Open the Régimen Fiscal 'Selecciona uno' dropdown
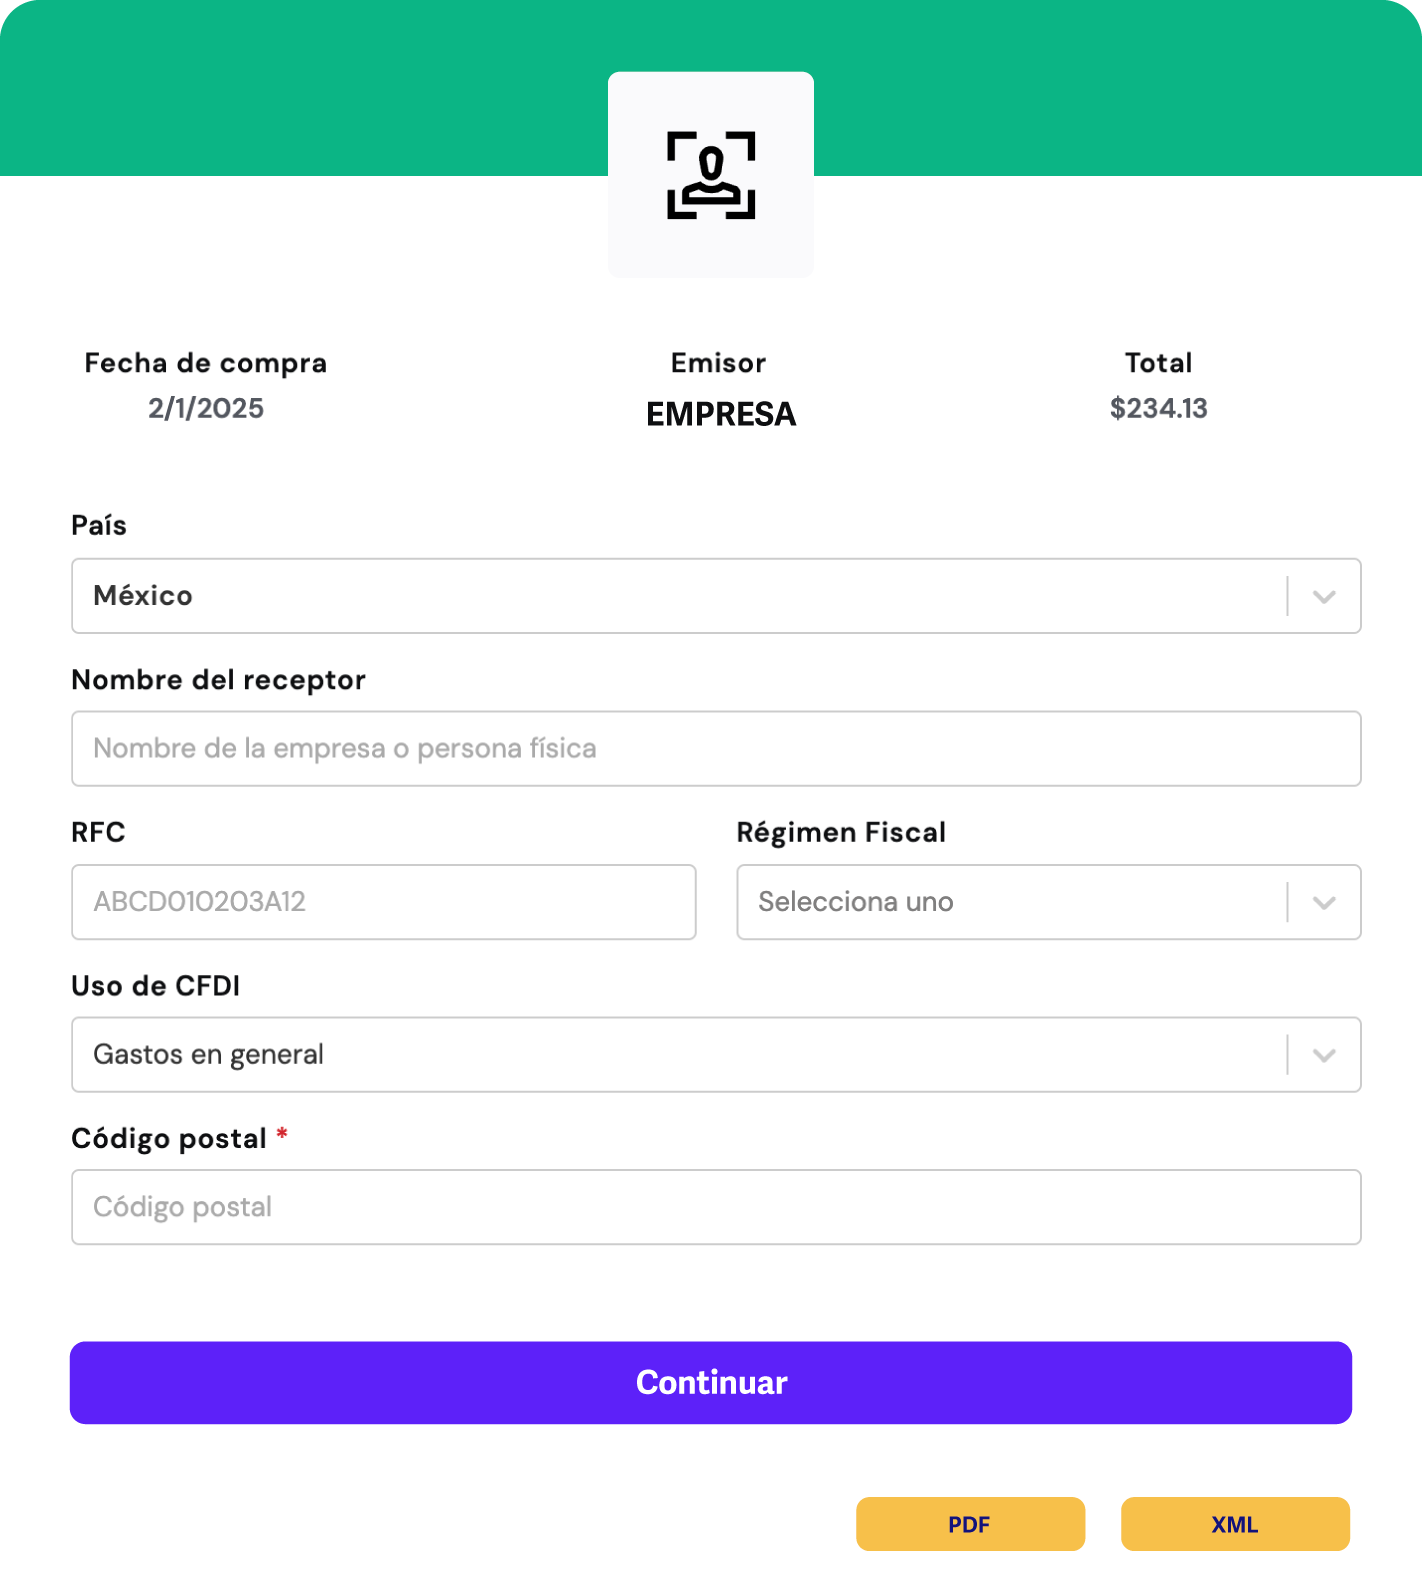The height and width of the screenshot is (1574, 1422). click(x=1010, y=902)
